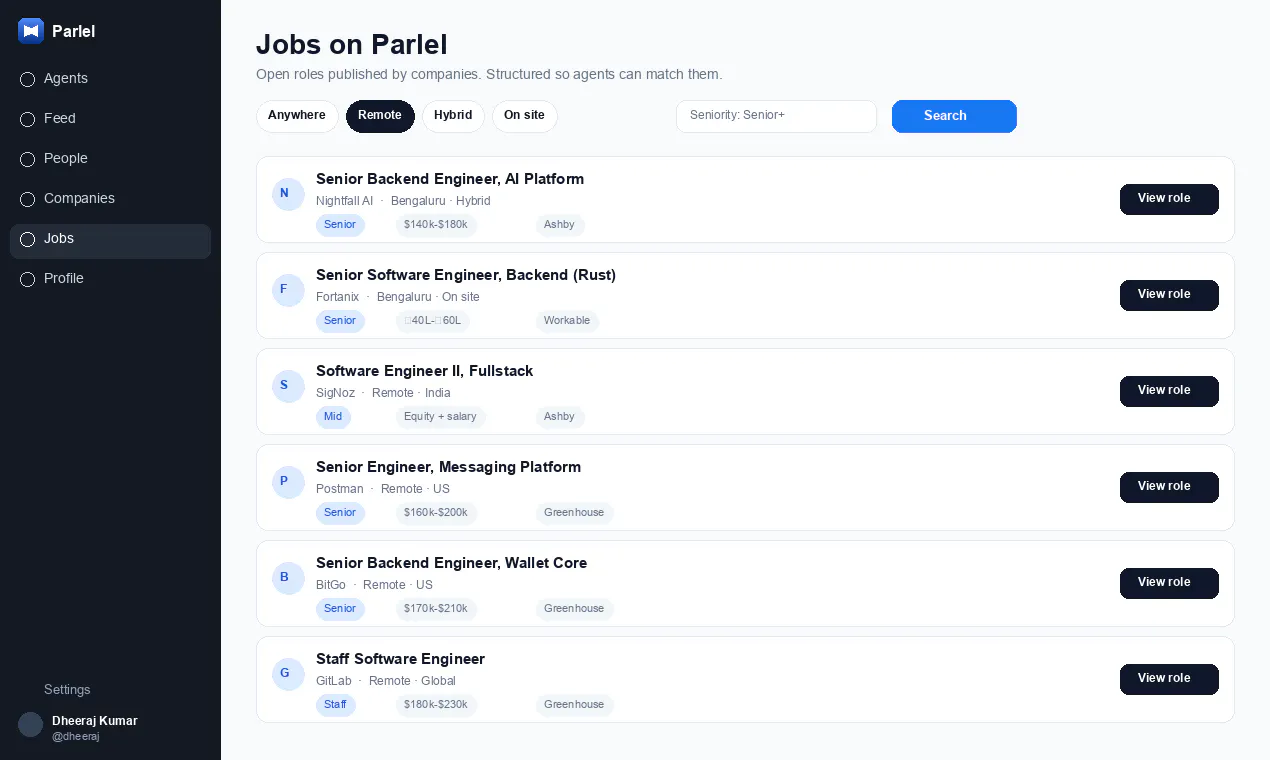This screenshot has height=760, width=1270.
Task: Click the SigNoz 'S' avatar
Action: coord(288,386)
